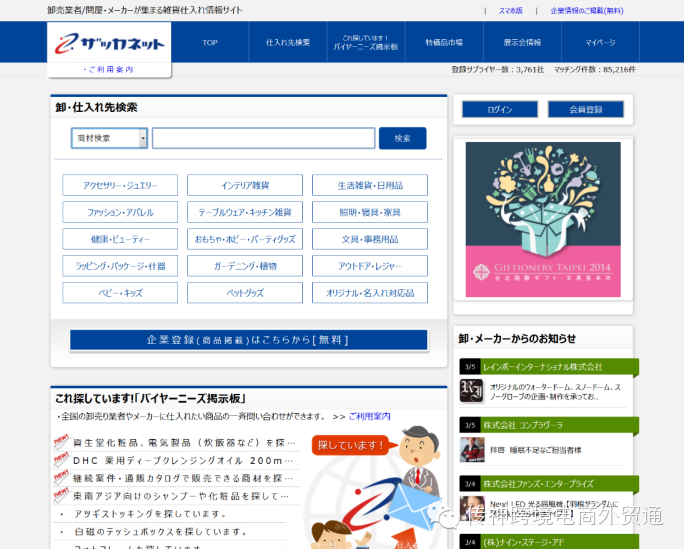This screenshot has width=684, height=549.
Task: Open マイページ nav item
Action: click(x=600, y=42)
